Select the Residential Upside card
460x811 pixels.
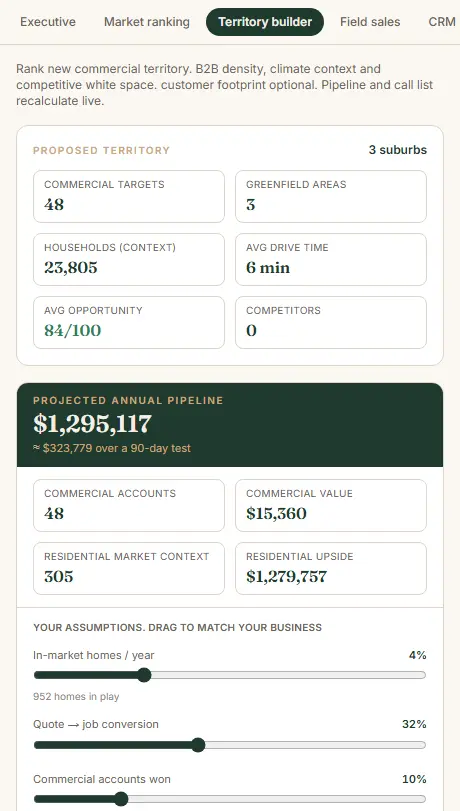click(x=331, y=568)
